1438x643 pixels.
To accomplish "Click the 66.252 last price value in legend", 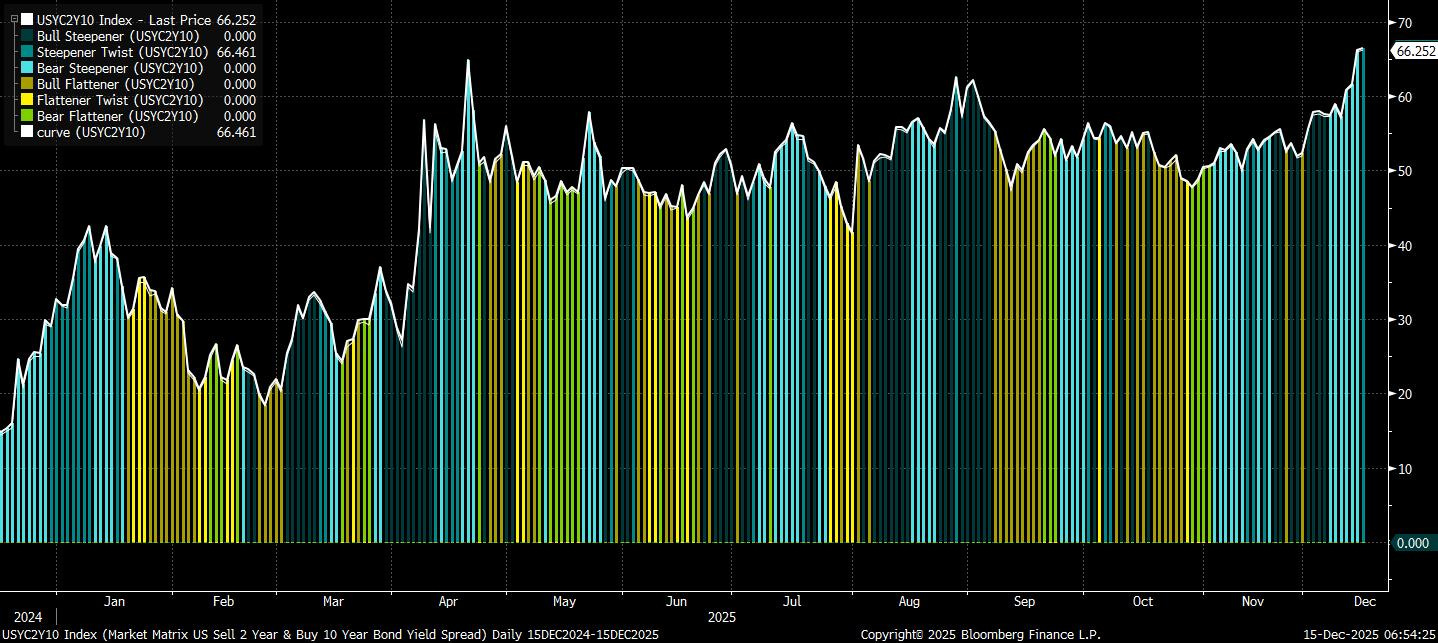I will tap(236, 20).
